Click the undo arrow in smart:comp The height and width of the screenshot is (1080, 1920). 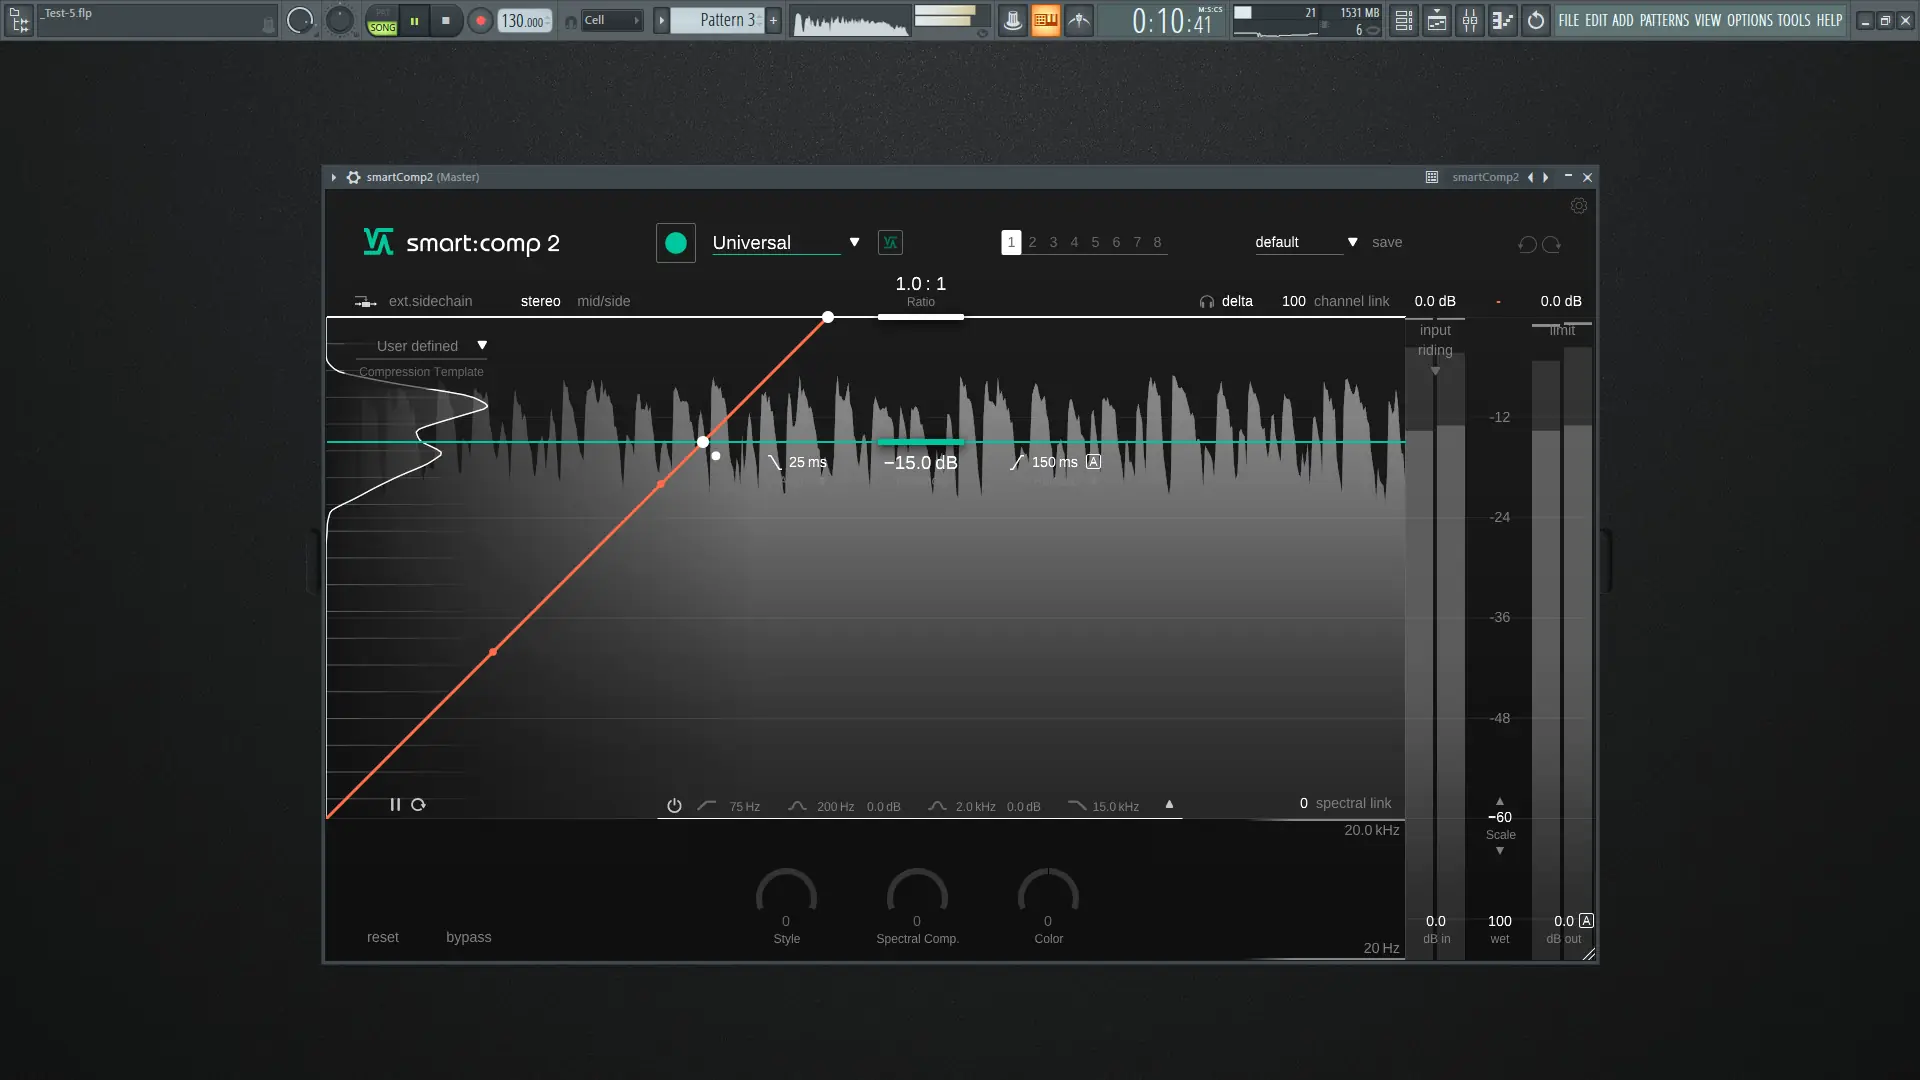pyautogui.click(x=1526, y=245)
